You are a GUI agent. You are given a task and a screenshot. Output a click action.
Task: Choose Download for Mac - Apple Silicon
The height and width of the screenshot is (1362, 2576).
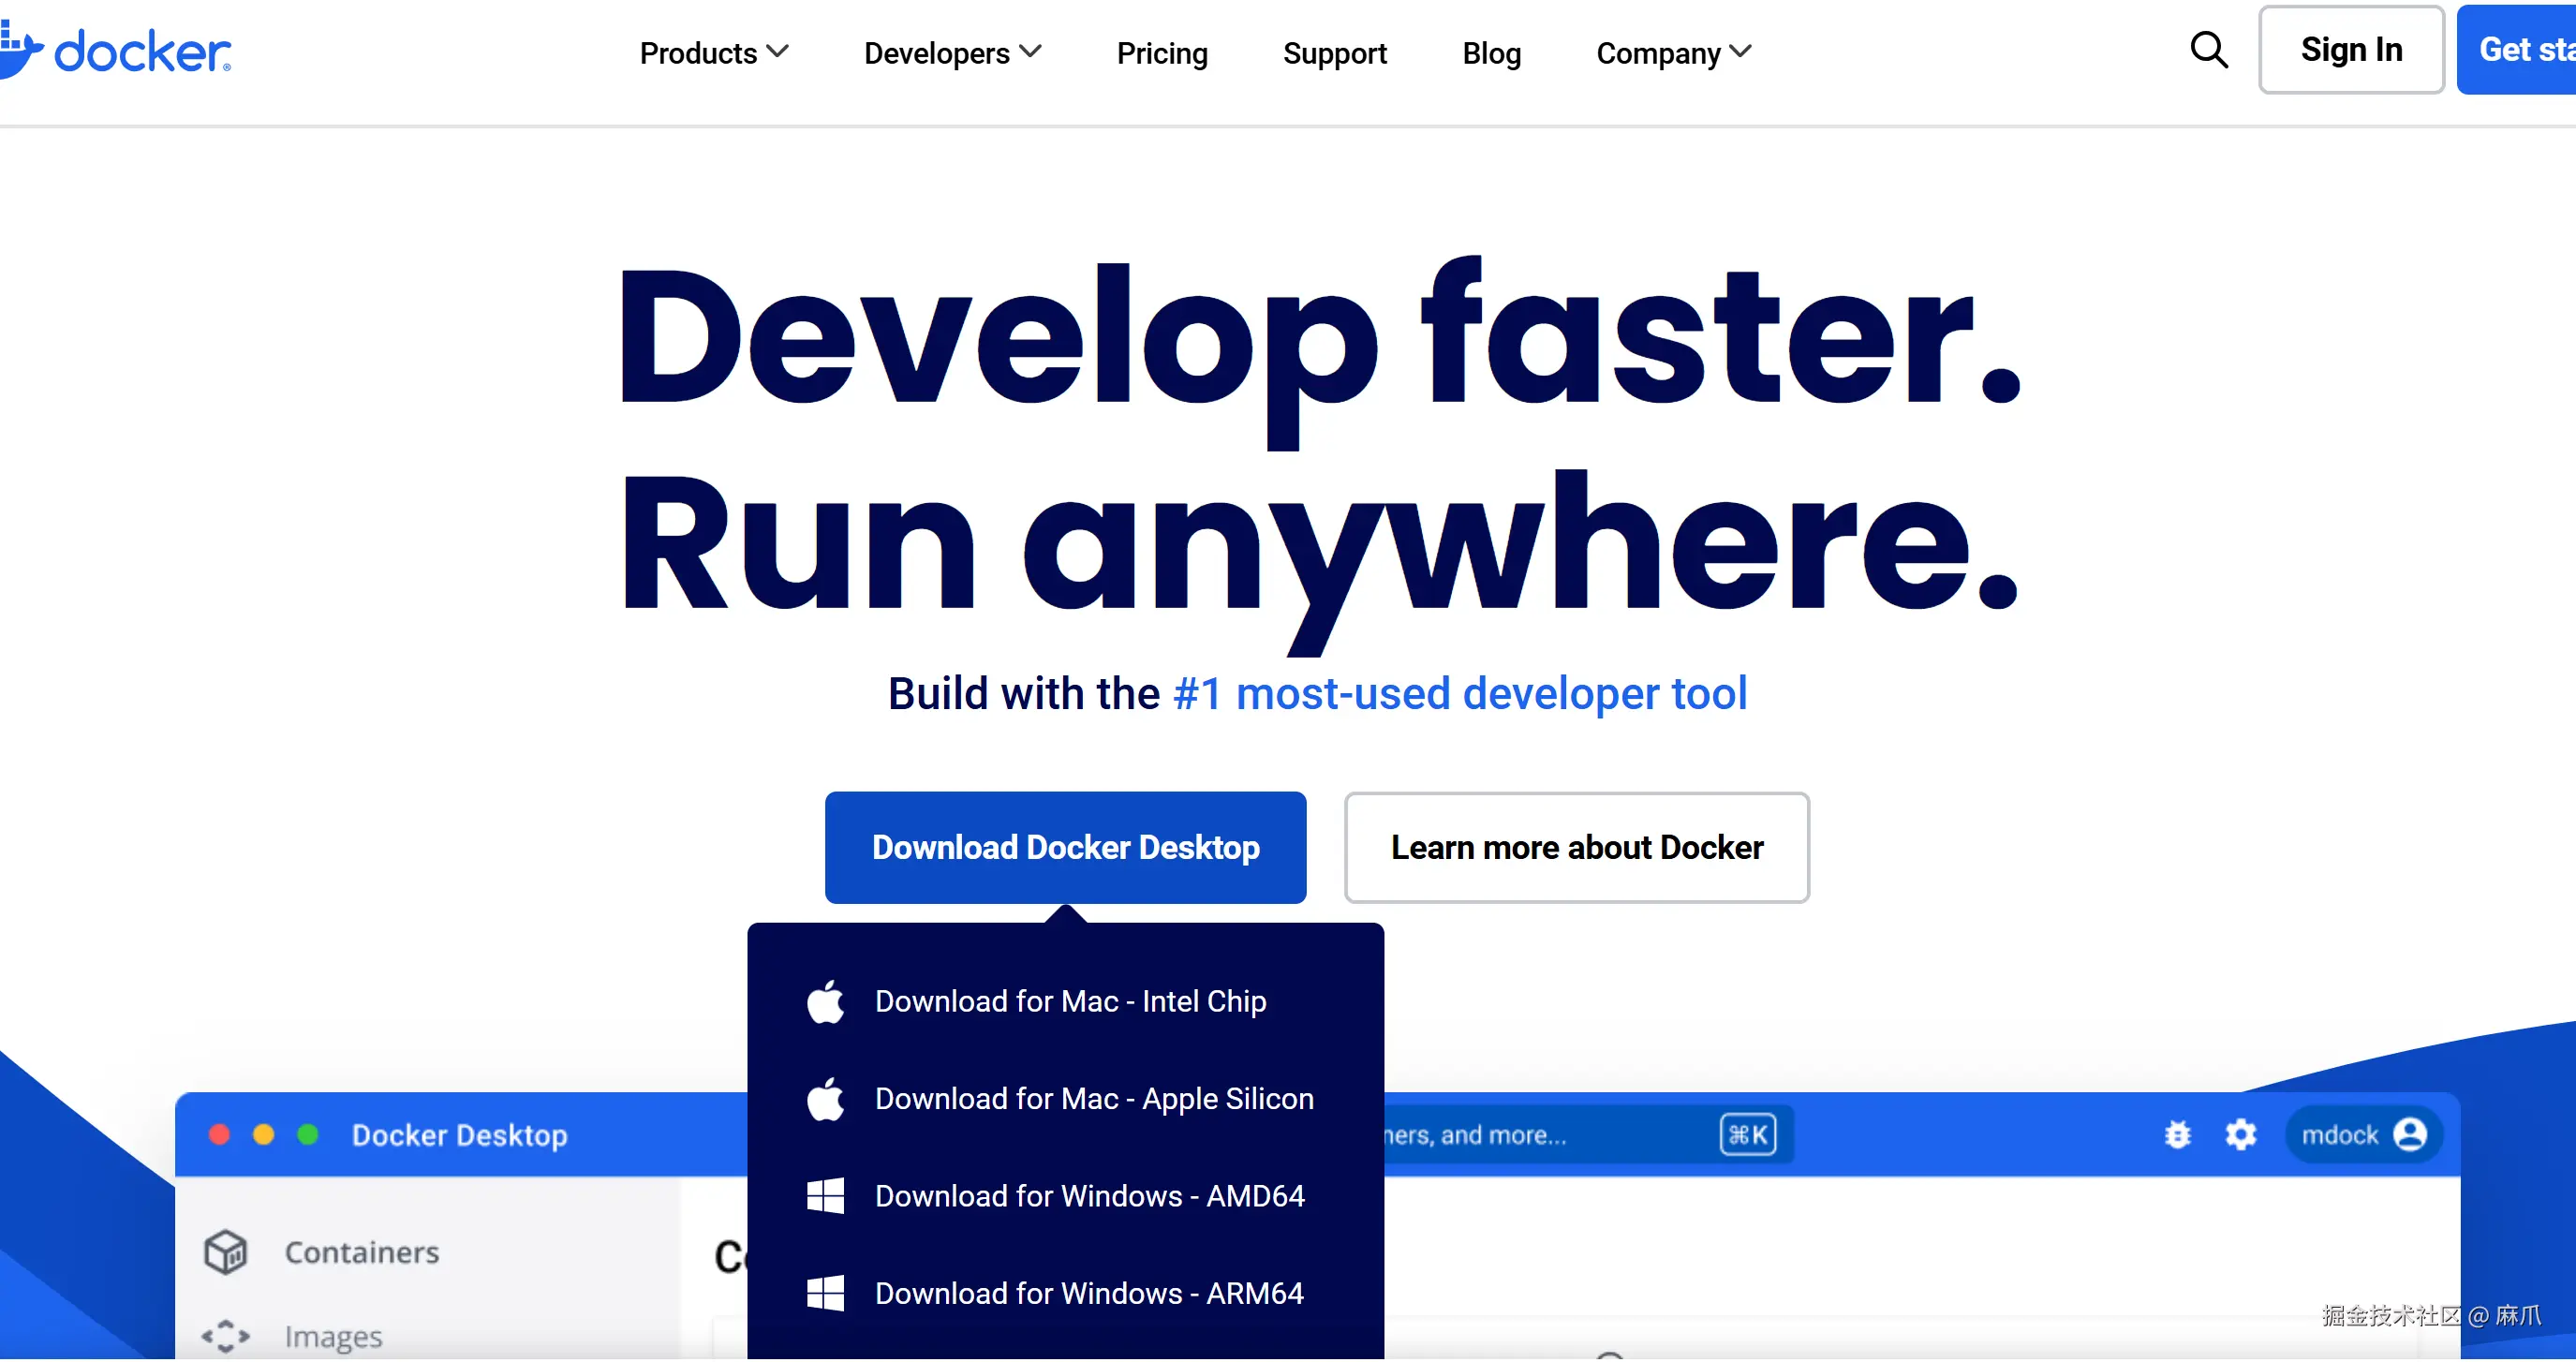click(1093, 1098)
